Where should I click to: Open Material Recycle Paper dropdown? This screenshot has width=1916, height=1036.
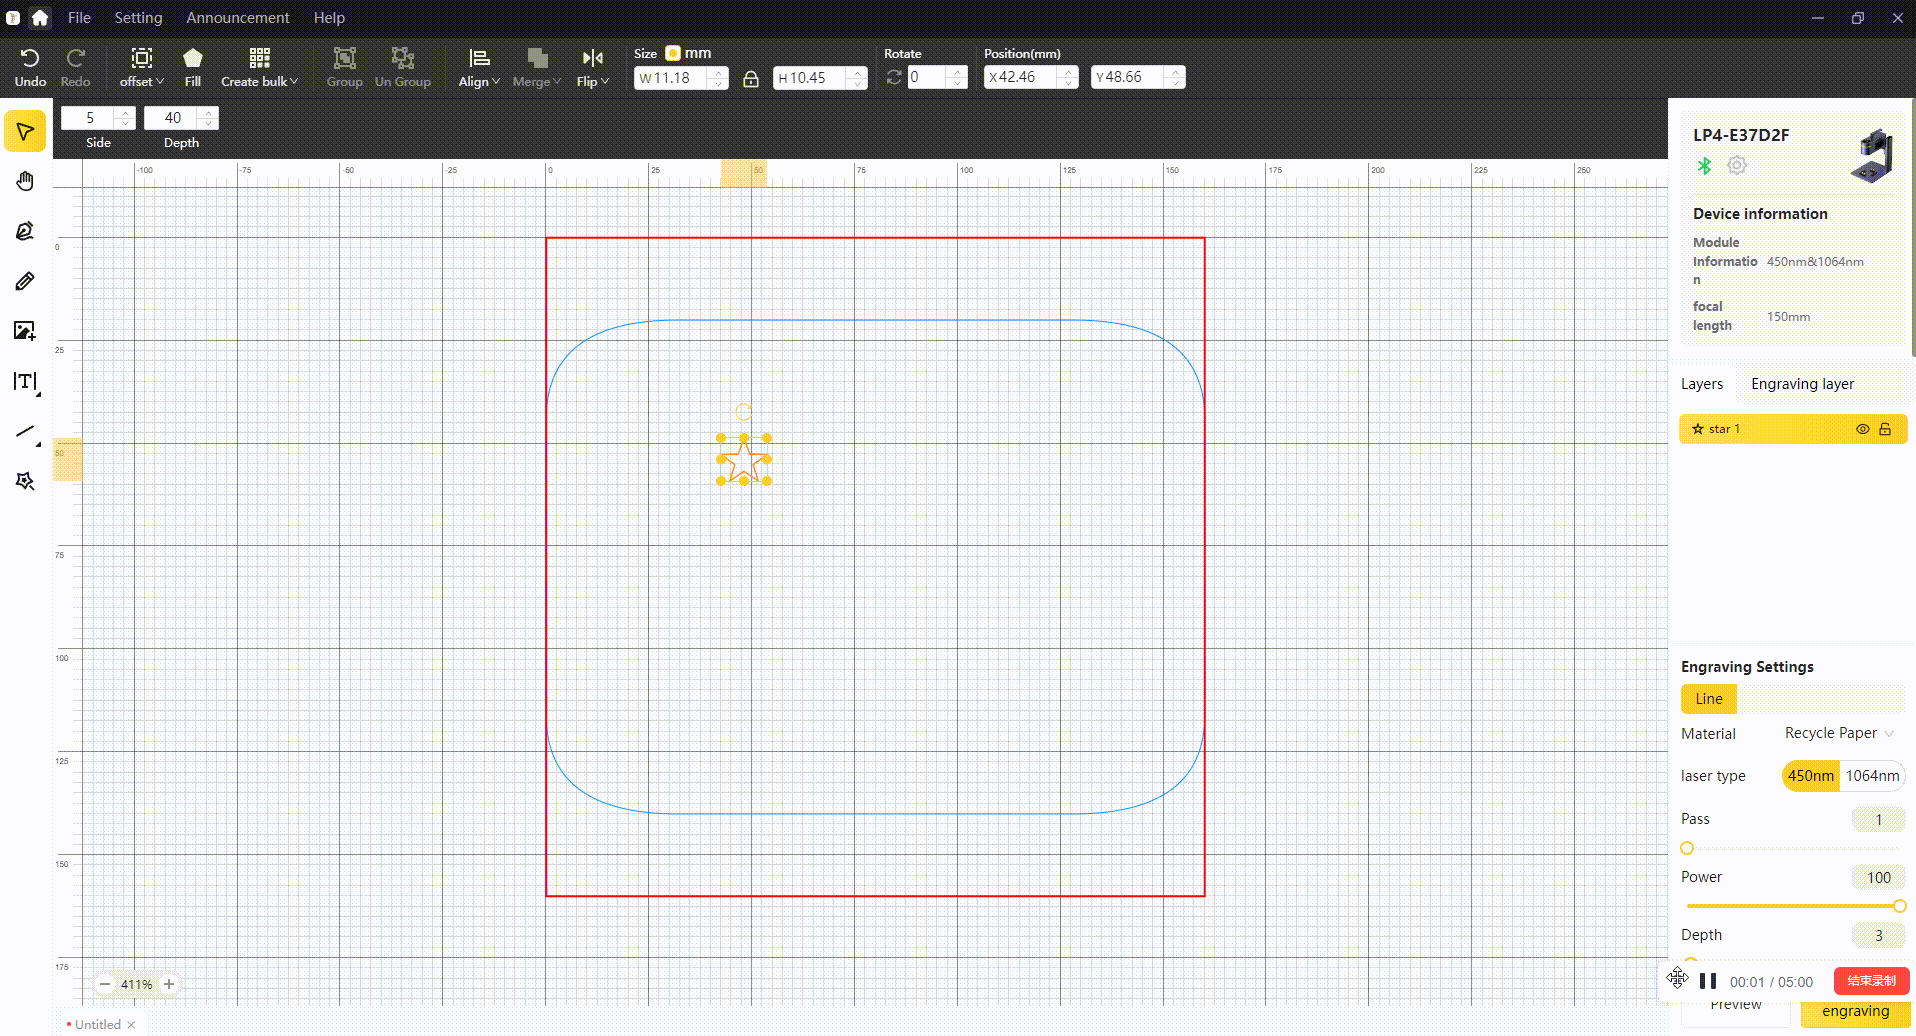[1839, 733]
